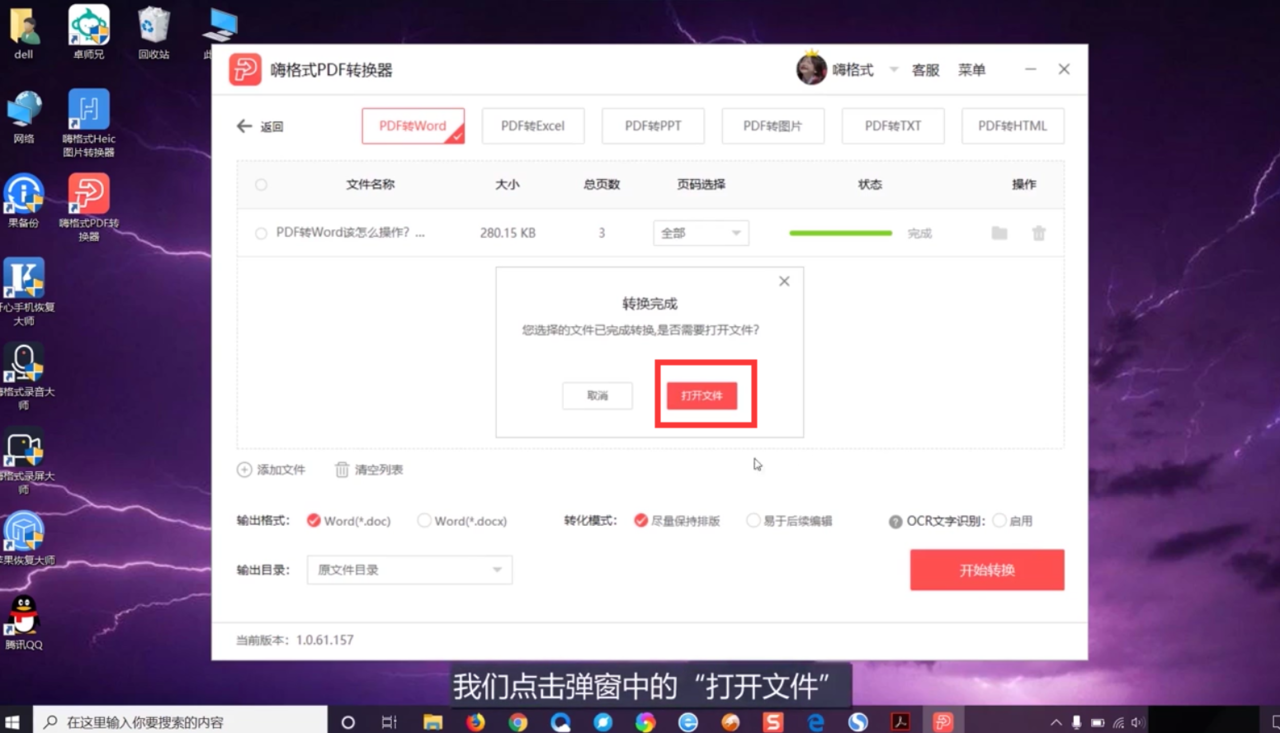
Task: Select Word(*.doc) output format
Action: [x=314, y=521]
